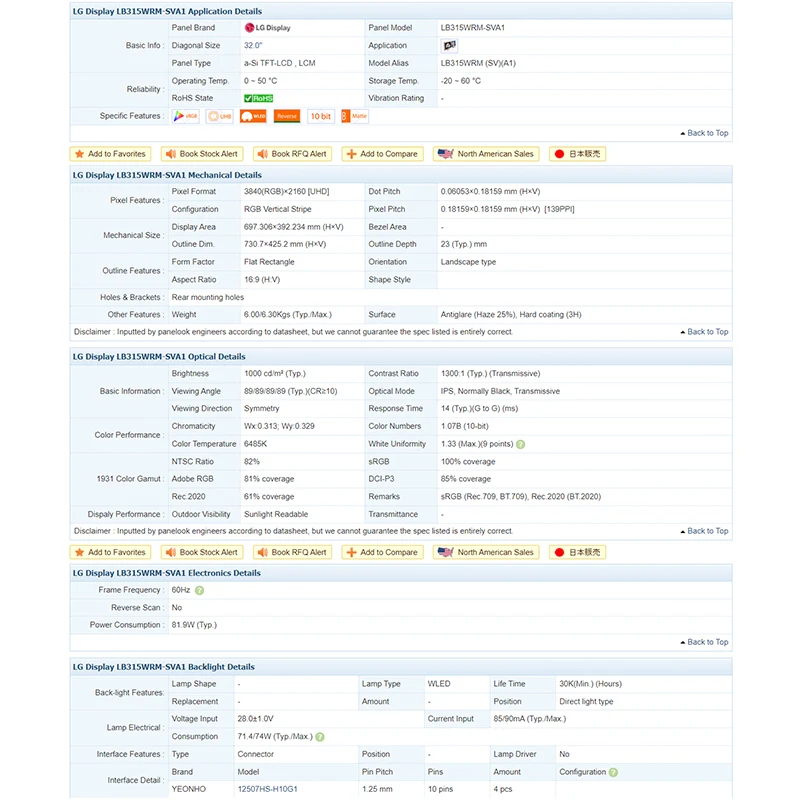Click the Rear mounting holes entry
The width and height of the screenshot is (800, 800).
pos(208,297)
